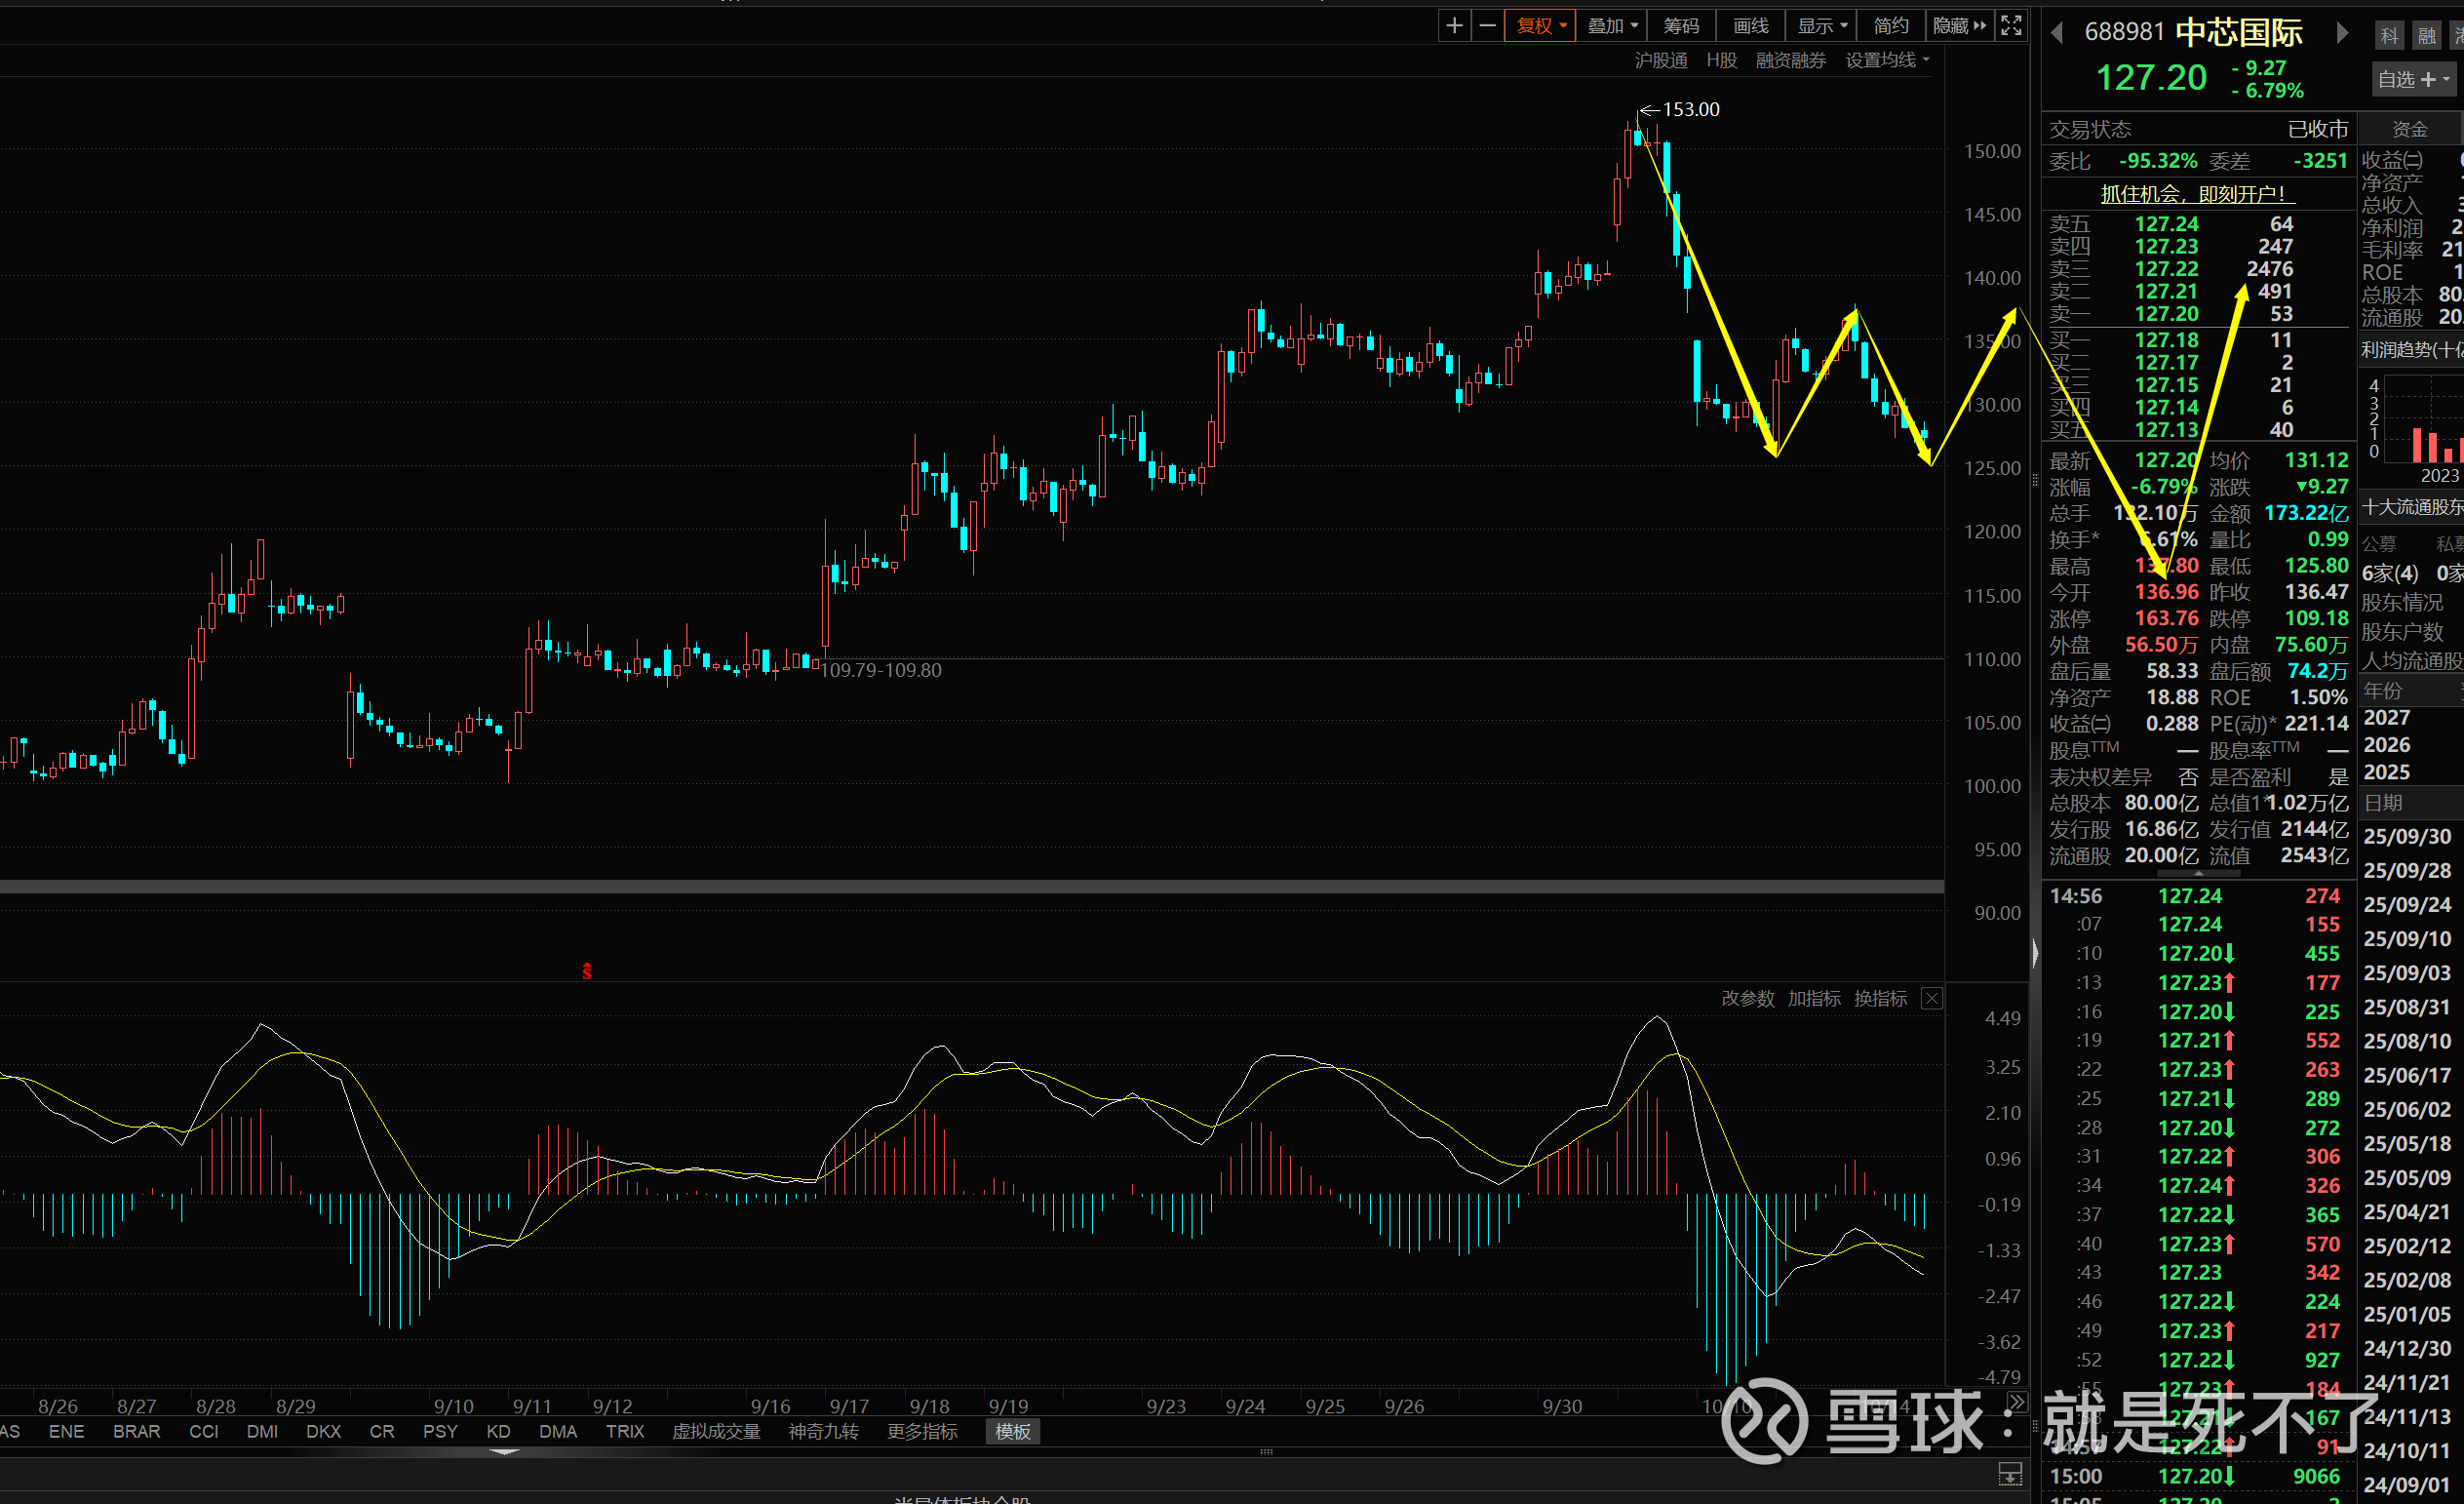Toggle fullscreen chart icon
The height and width of the screenshot is (1504, 2464).
pyautogui.click(x=2011, y=26)
